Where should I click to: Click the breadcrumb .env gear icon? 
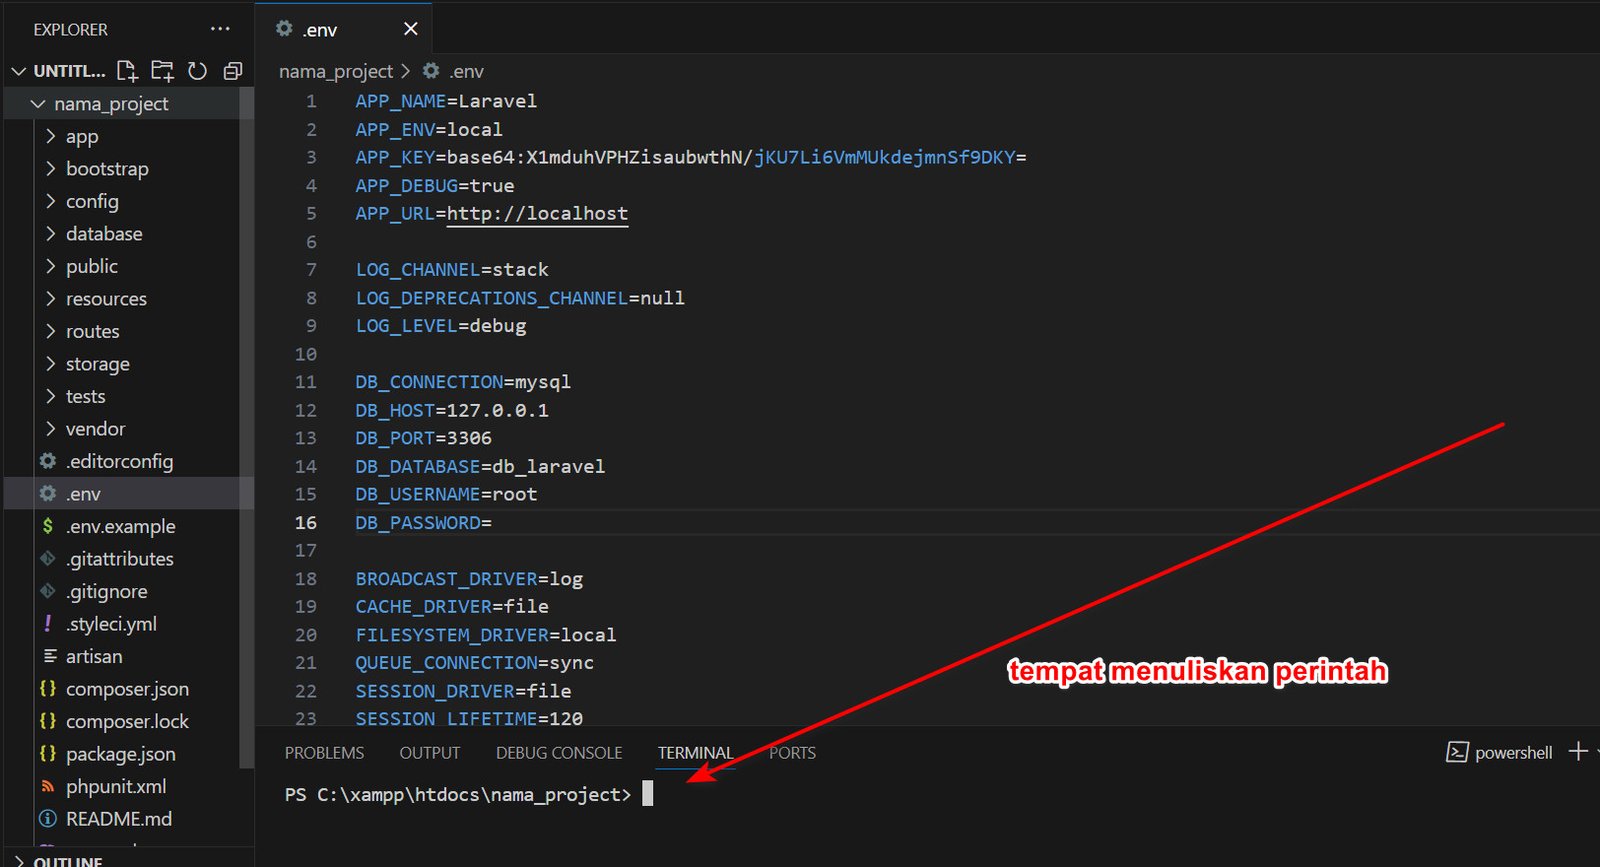pos(431,71)
